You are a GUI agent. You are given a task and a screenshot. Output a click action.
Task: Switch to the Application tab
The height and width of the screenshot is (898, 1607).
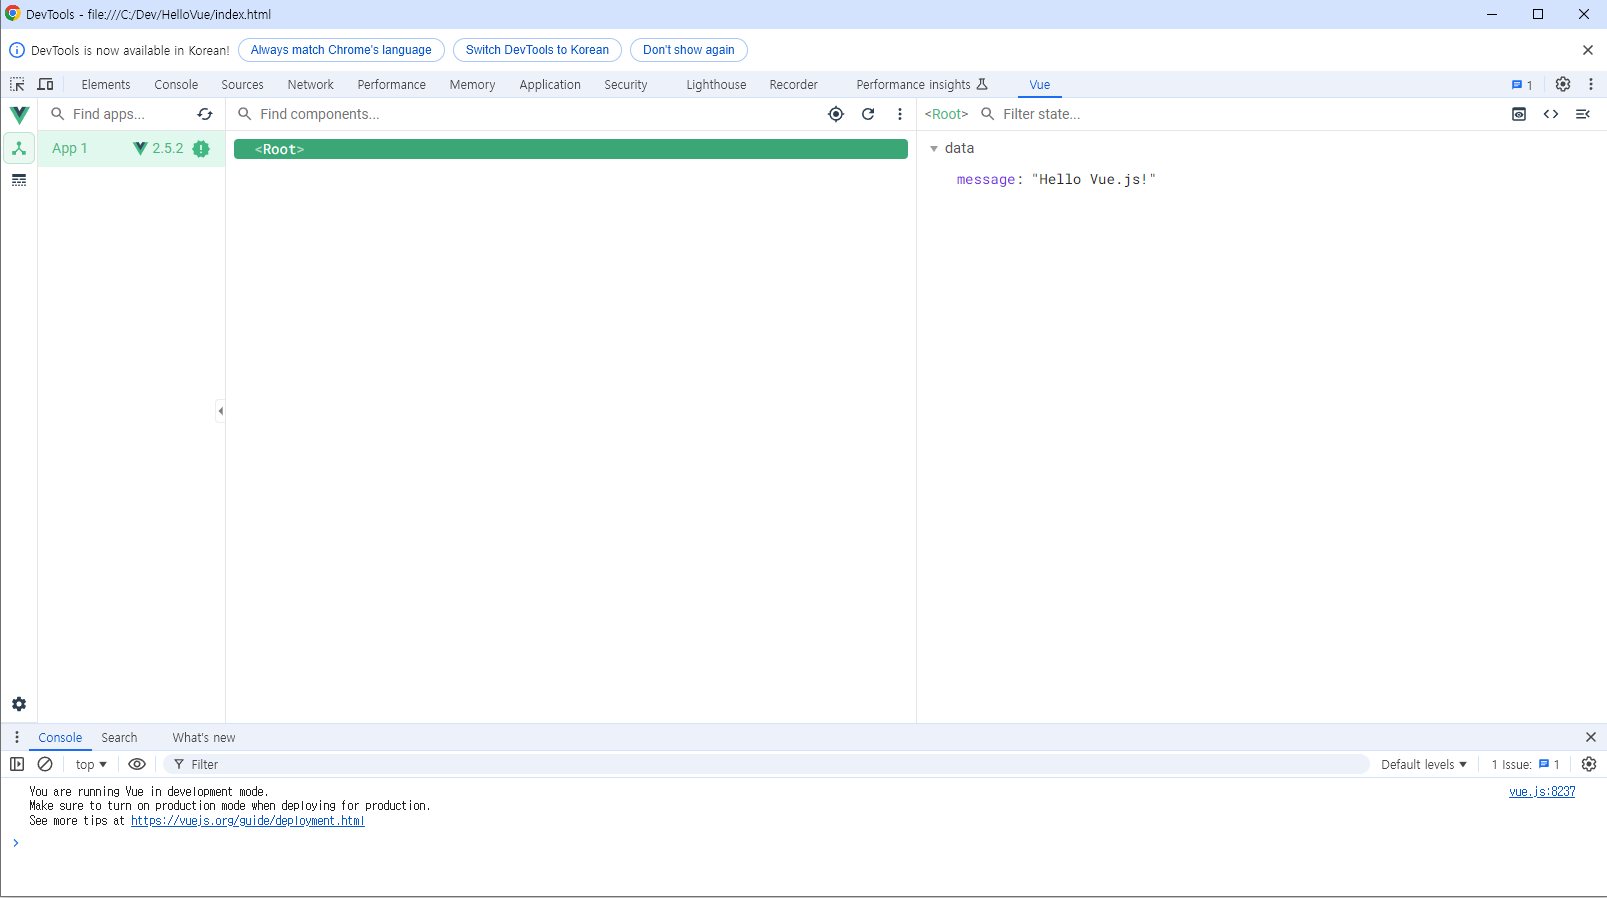[550, 85]
